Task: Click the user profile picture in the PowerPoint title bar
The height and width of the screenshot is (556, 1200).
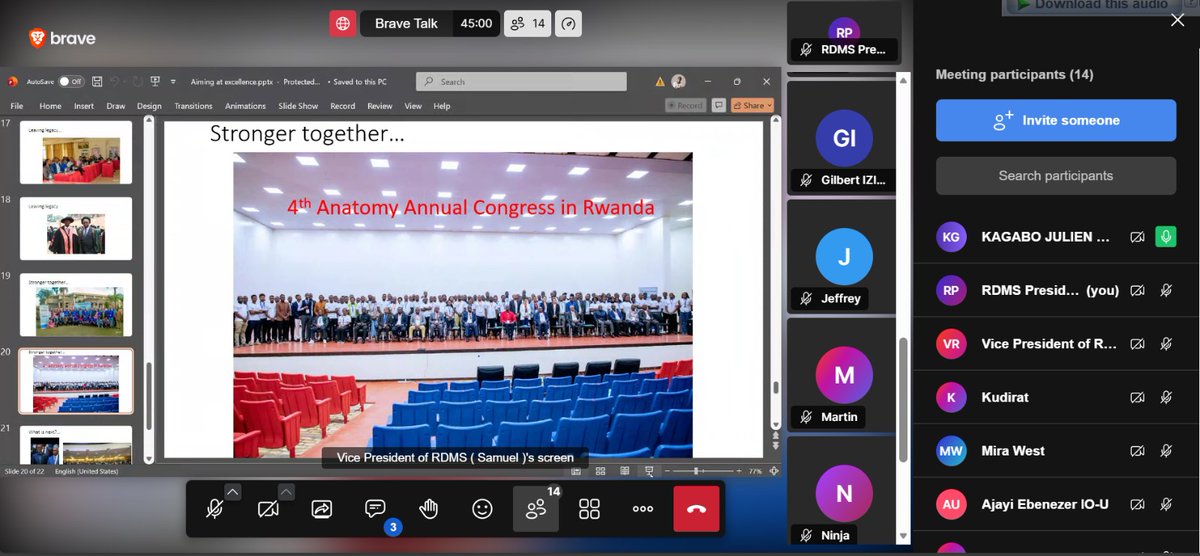Action: pyautogui.click(x=679, y=82)
